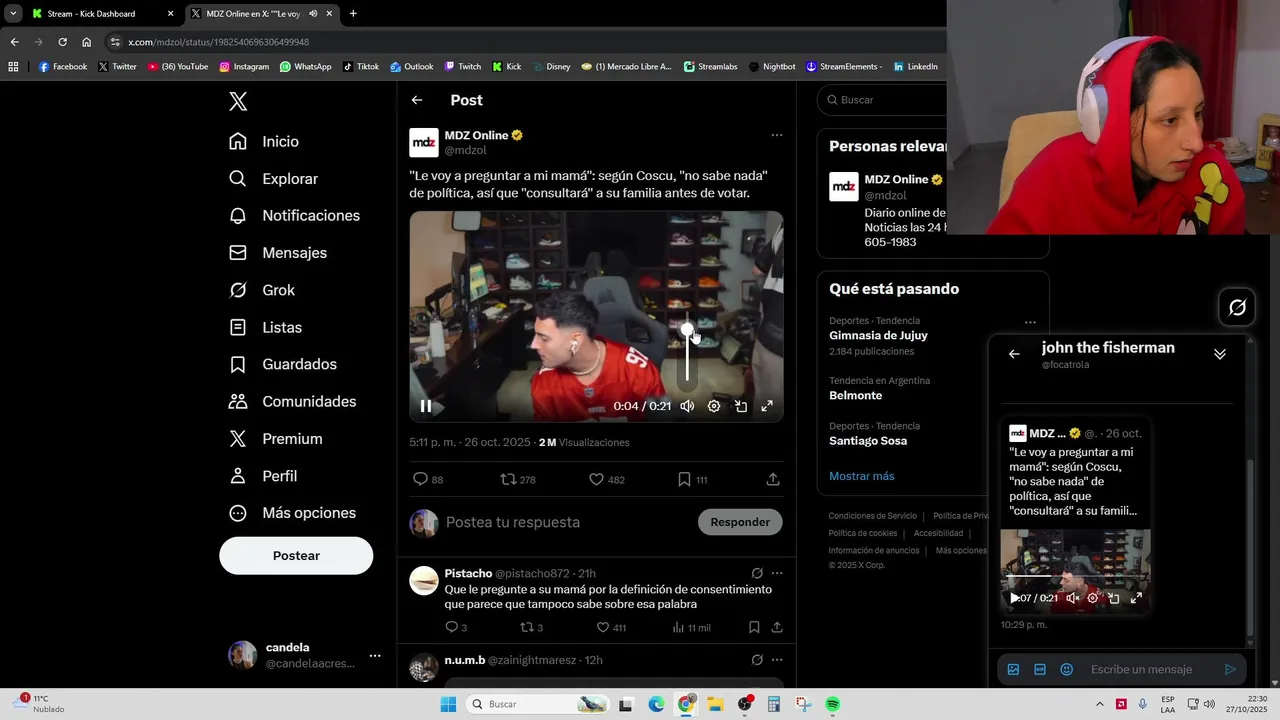Make the chat video fullscreen
Image resolution: width=1280 pixels, height=720 pixels.
pyautogui.click(x=1136, y=598)
